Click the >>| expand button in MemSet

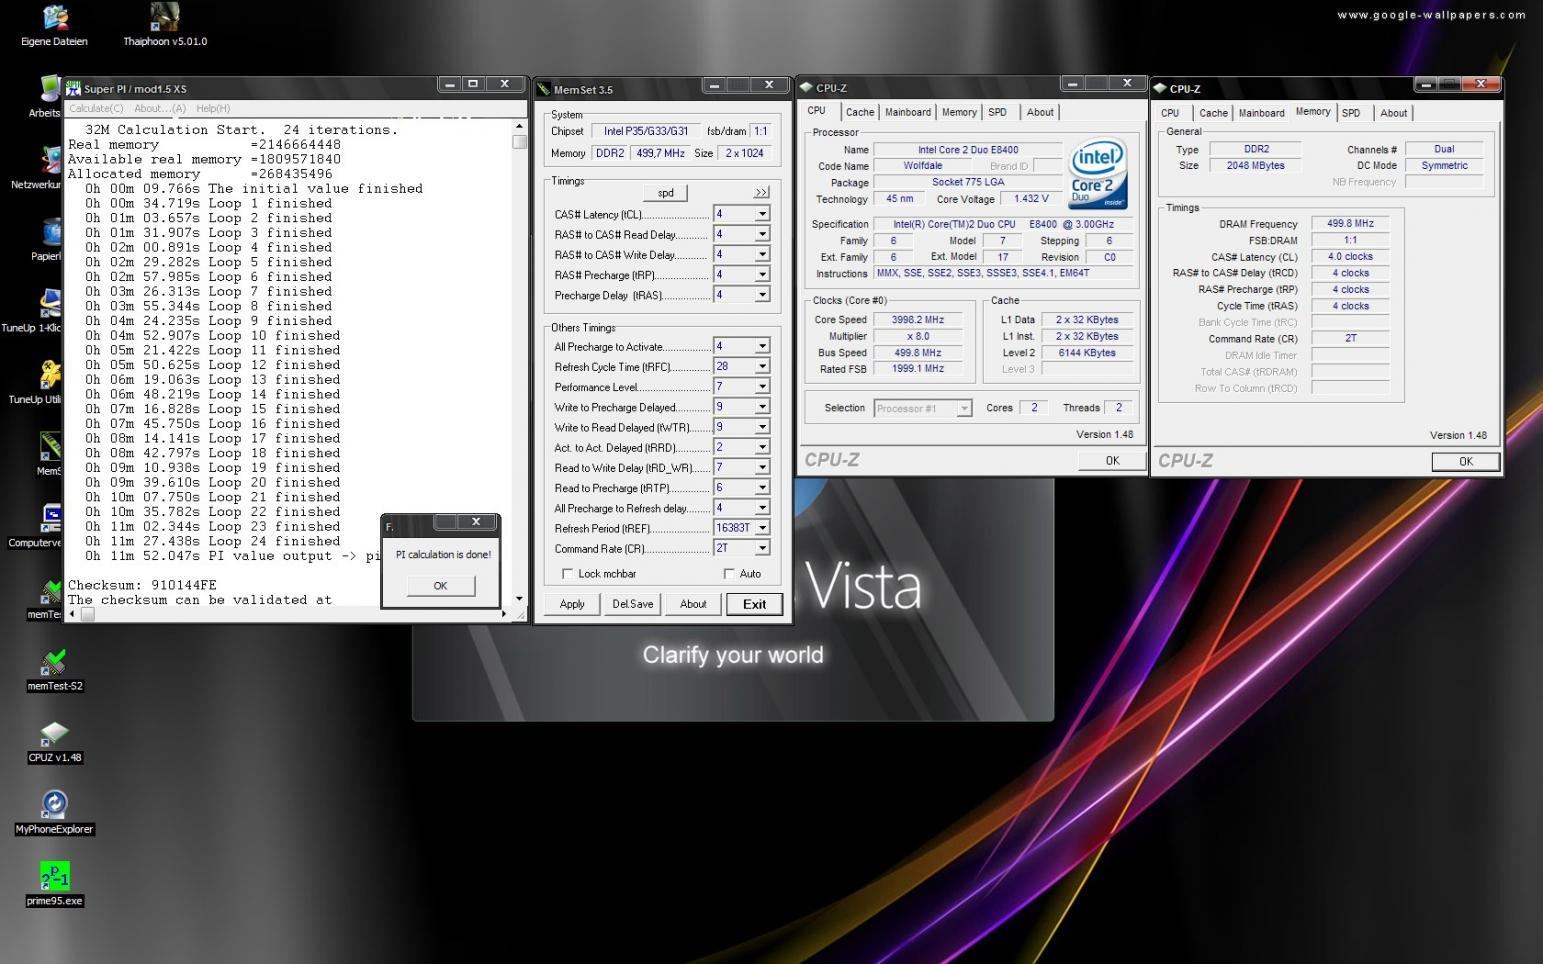click(x=762, y=192)
